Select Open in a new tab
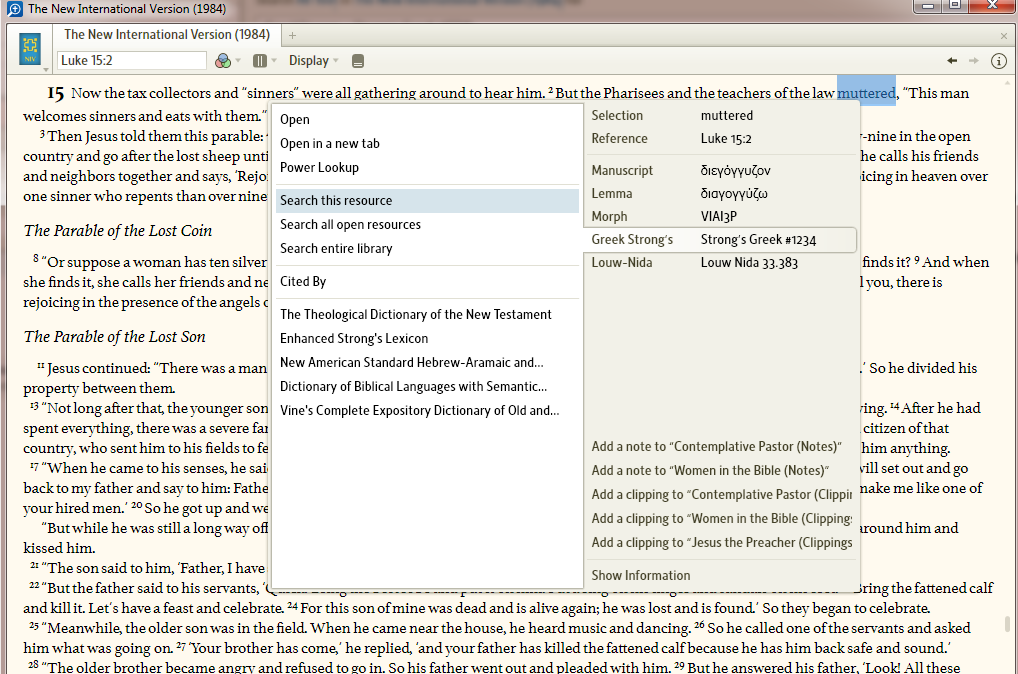Viewport: 1018px width, 674px height. pos(329,143)
